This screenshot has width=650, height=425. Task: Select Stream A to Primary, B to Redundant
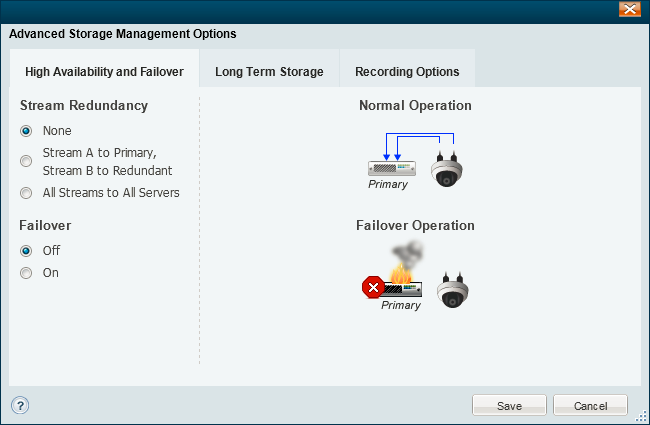point(26,161)
